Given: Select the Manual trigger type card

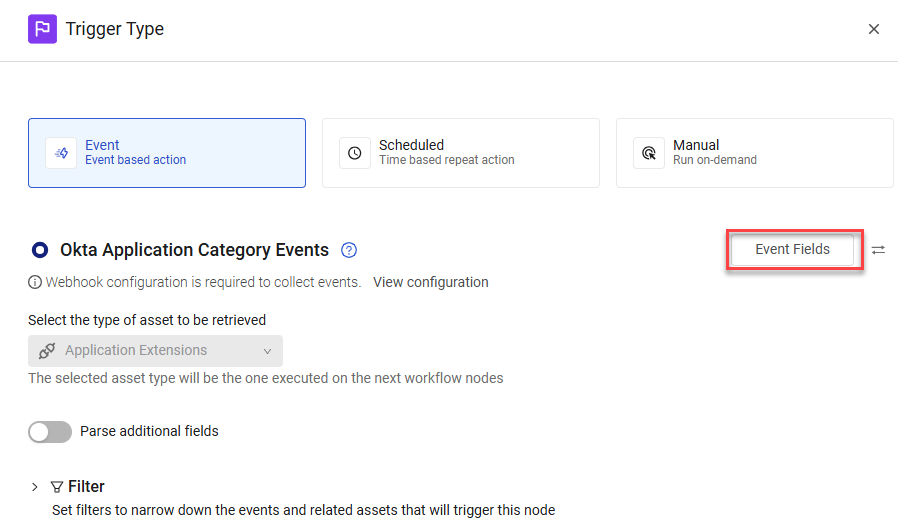Looking at the screenshot, I should (x=755, y=153).
